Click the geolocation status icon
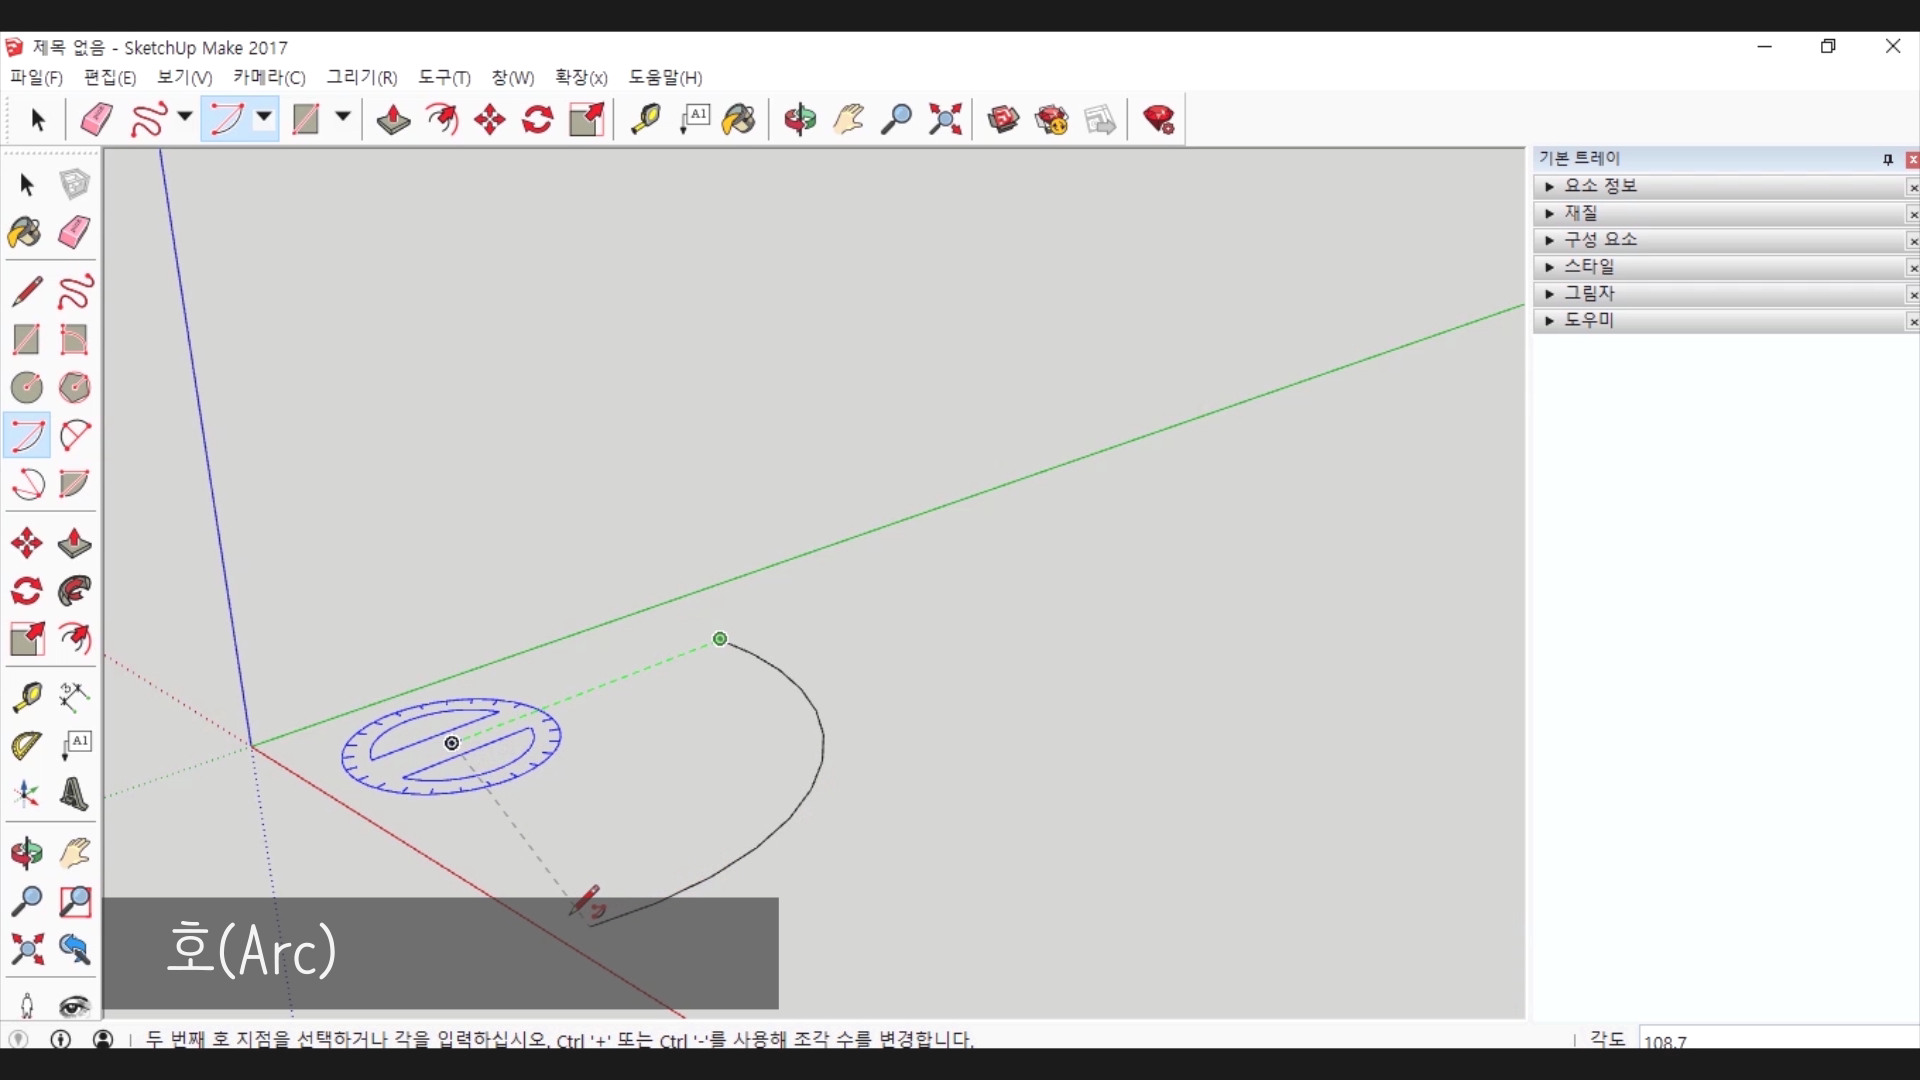Screen dimensions: 1920x1080 (x=19, y=1039)
